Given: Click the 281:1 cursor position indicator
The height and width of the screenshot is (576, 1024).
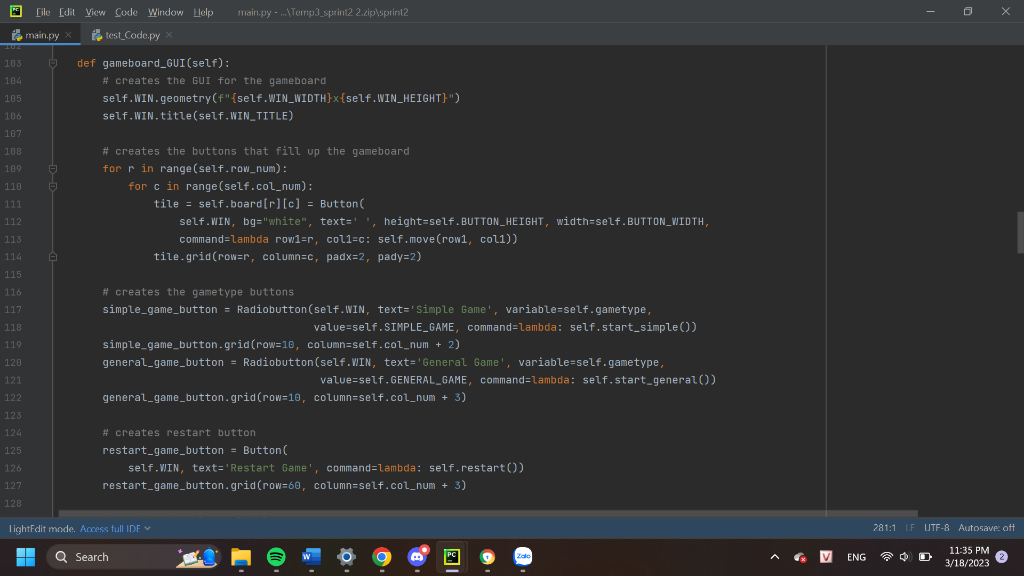Looking at the screenshot, I should click(884, 528).
